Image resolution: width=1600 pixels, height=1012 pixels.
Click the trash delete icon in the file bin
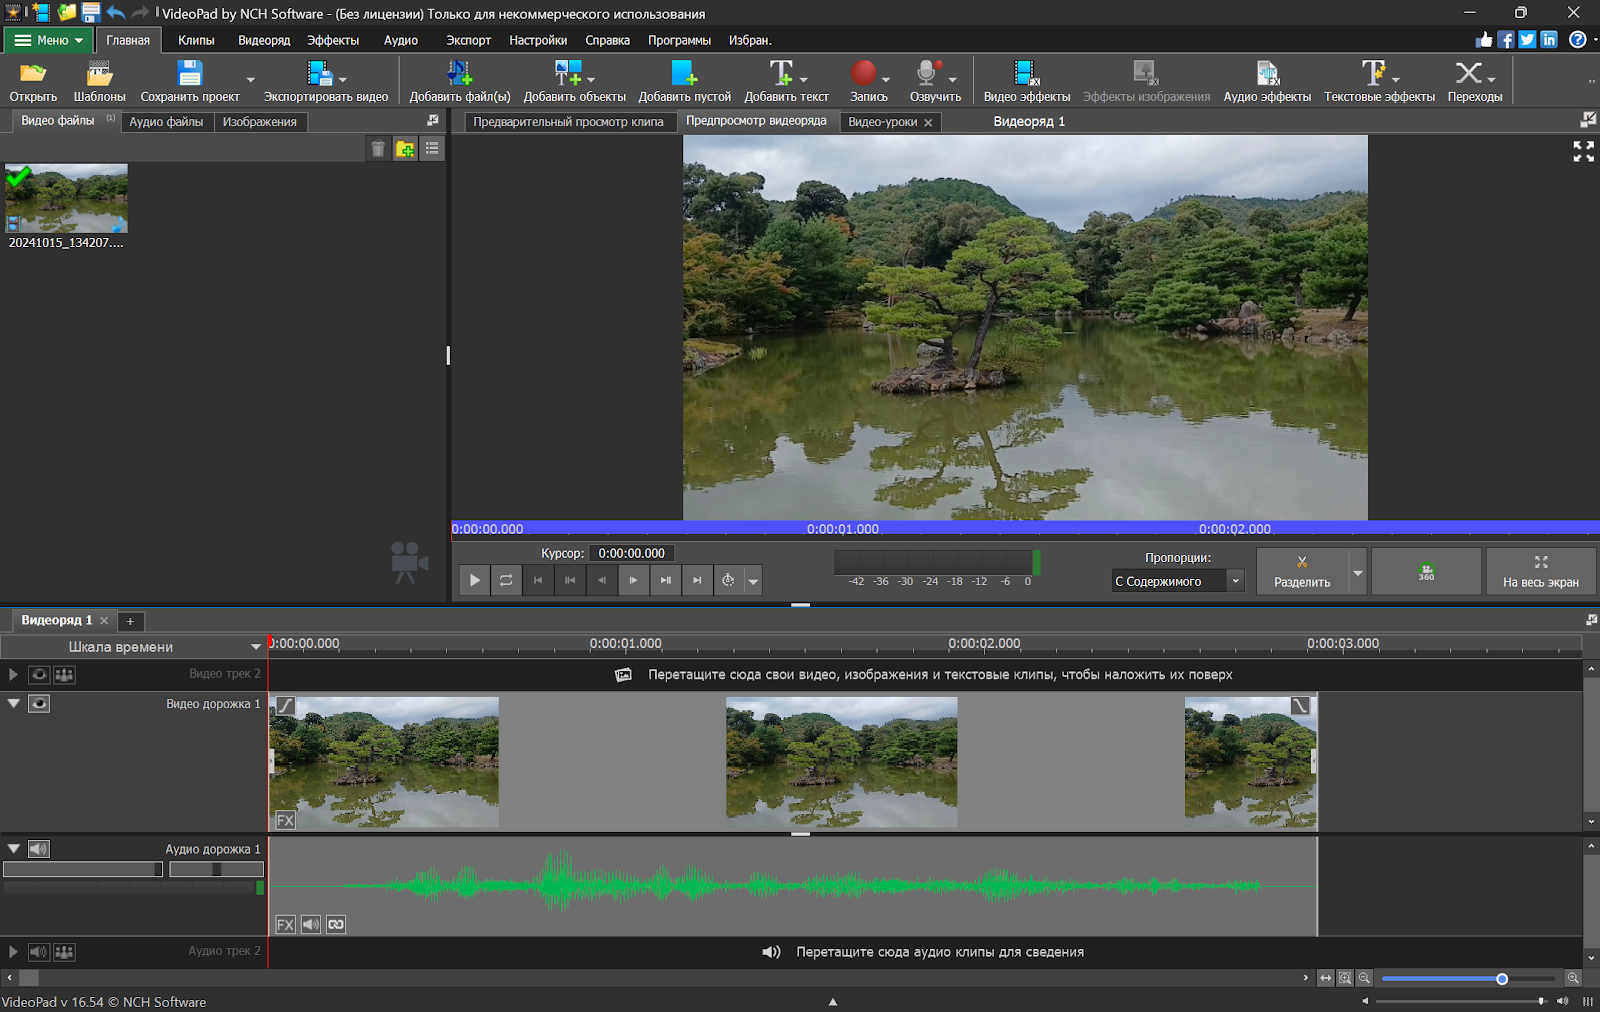pyautogui.click(x=378, y=149)
